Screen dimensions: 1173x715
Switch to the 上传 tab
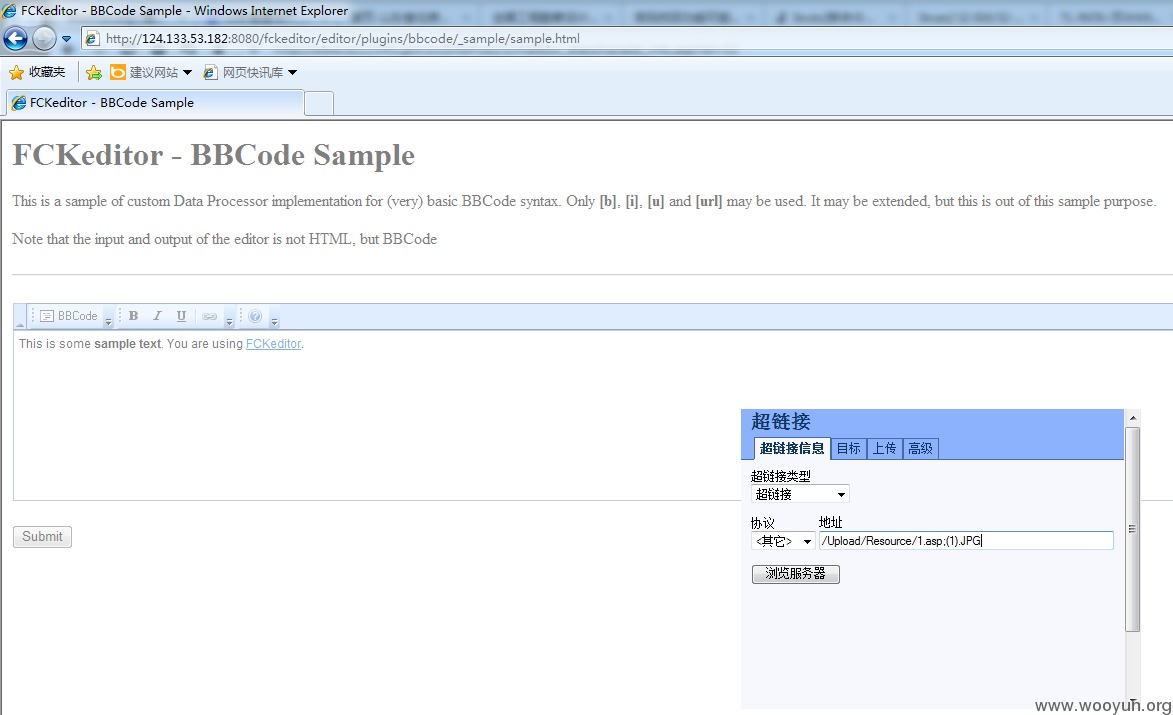click(884, 449)
